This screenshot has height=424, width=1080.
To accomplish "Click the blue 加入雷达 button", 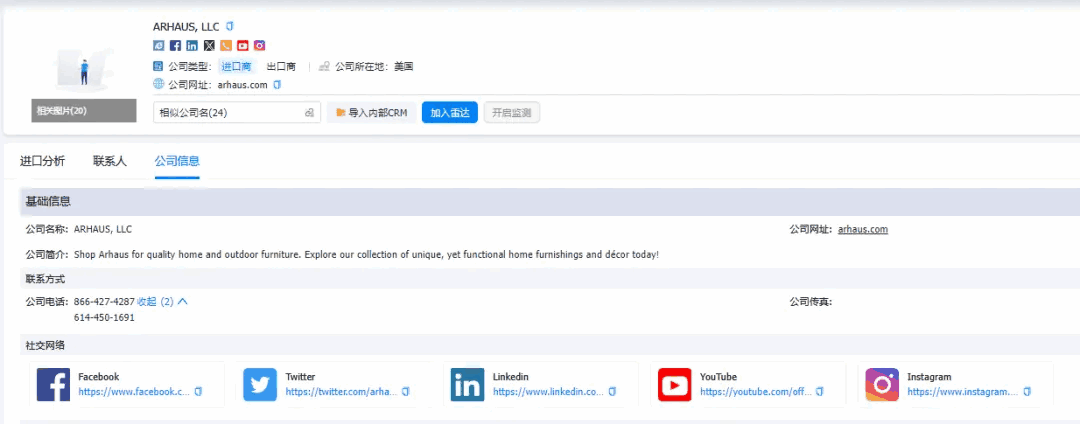I will [449, 112].
